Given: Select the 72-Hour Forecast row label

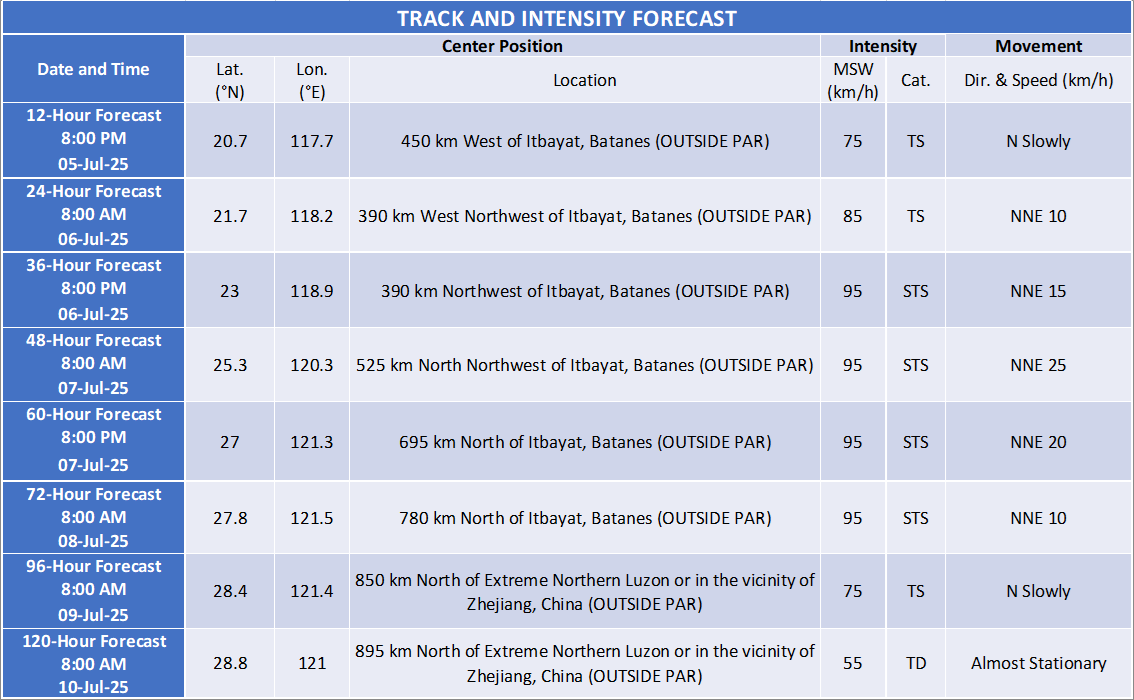Looking at the screenshot, I should point(93,517).
